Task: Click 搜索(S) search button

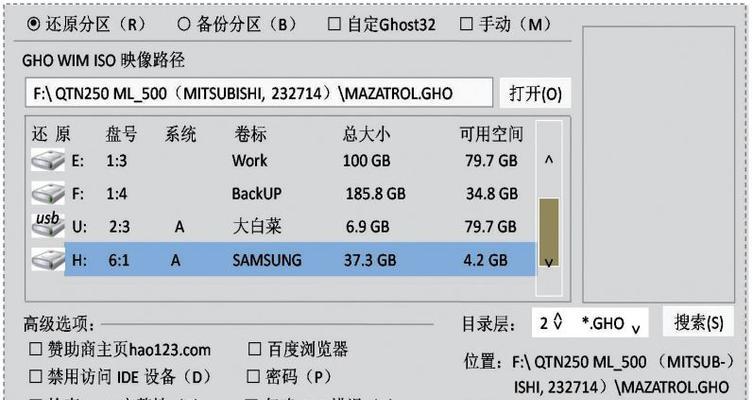Action: (699, 322)
